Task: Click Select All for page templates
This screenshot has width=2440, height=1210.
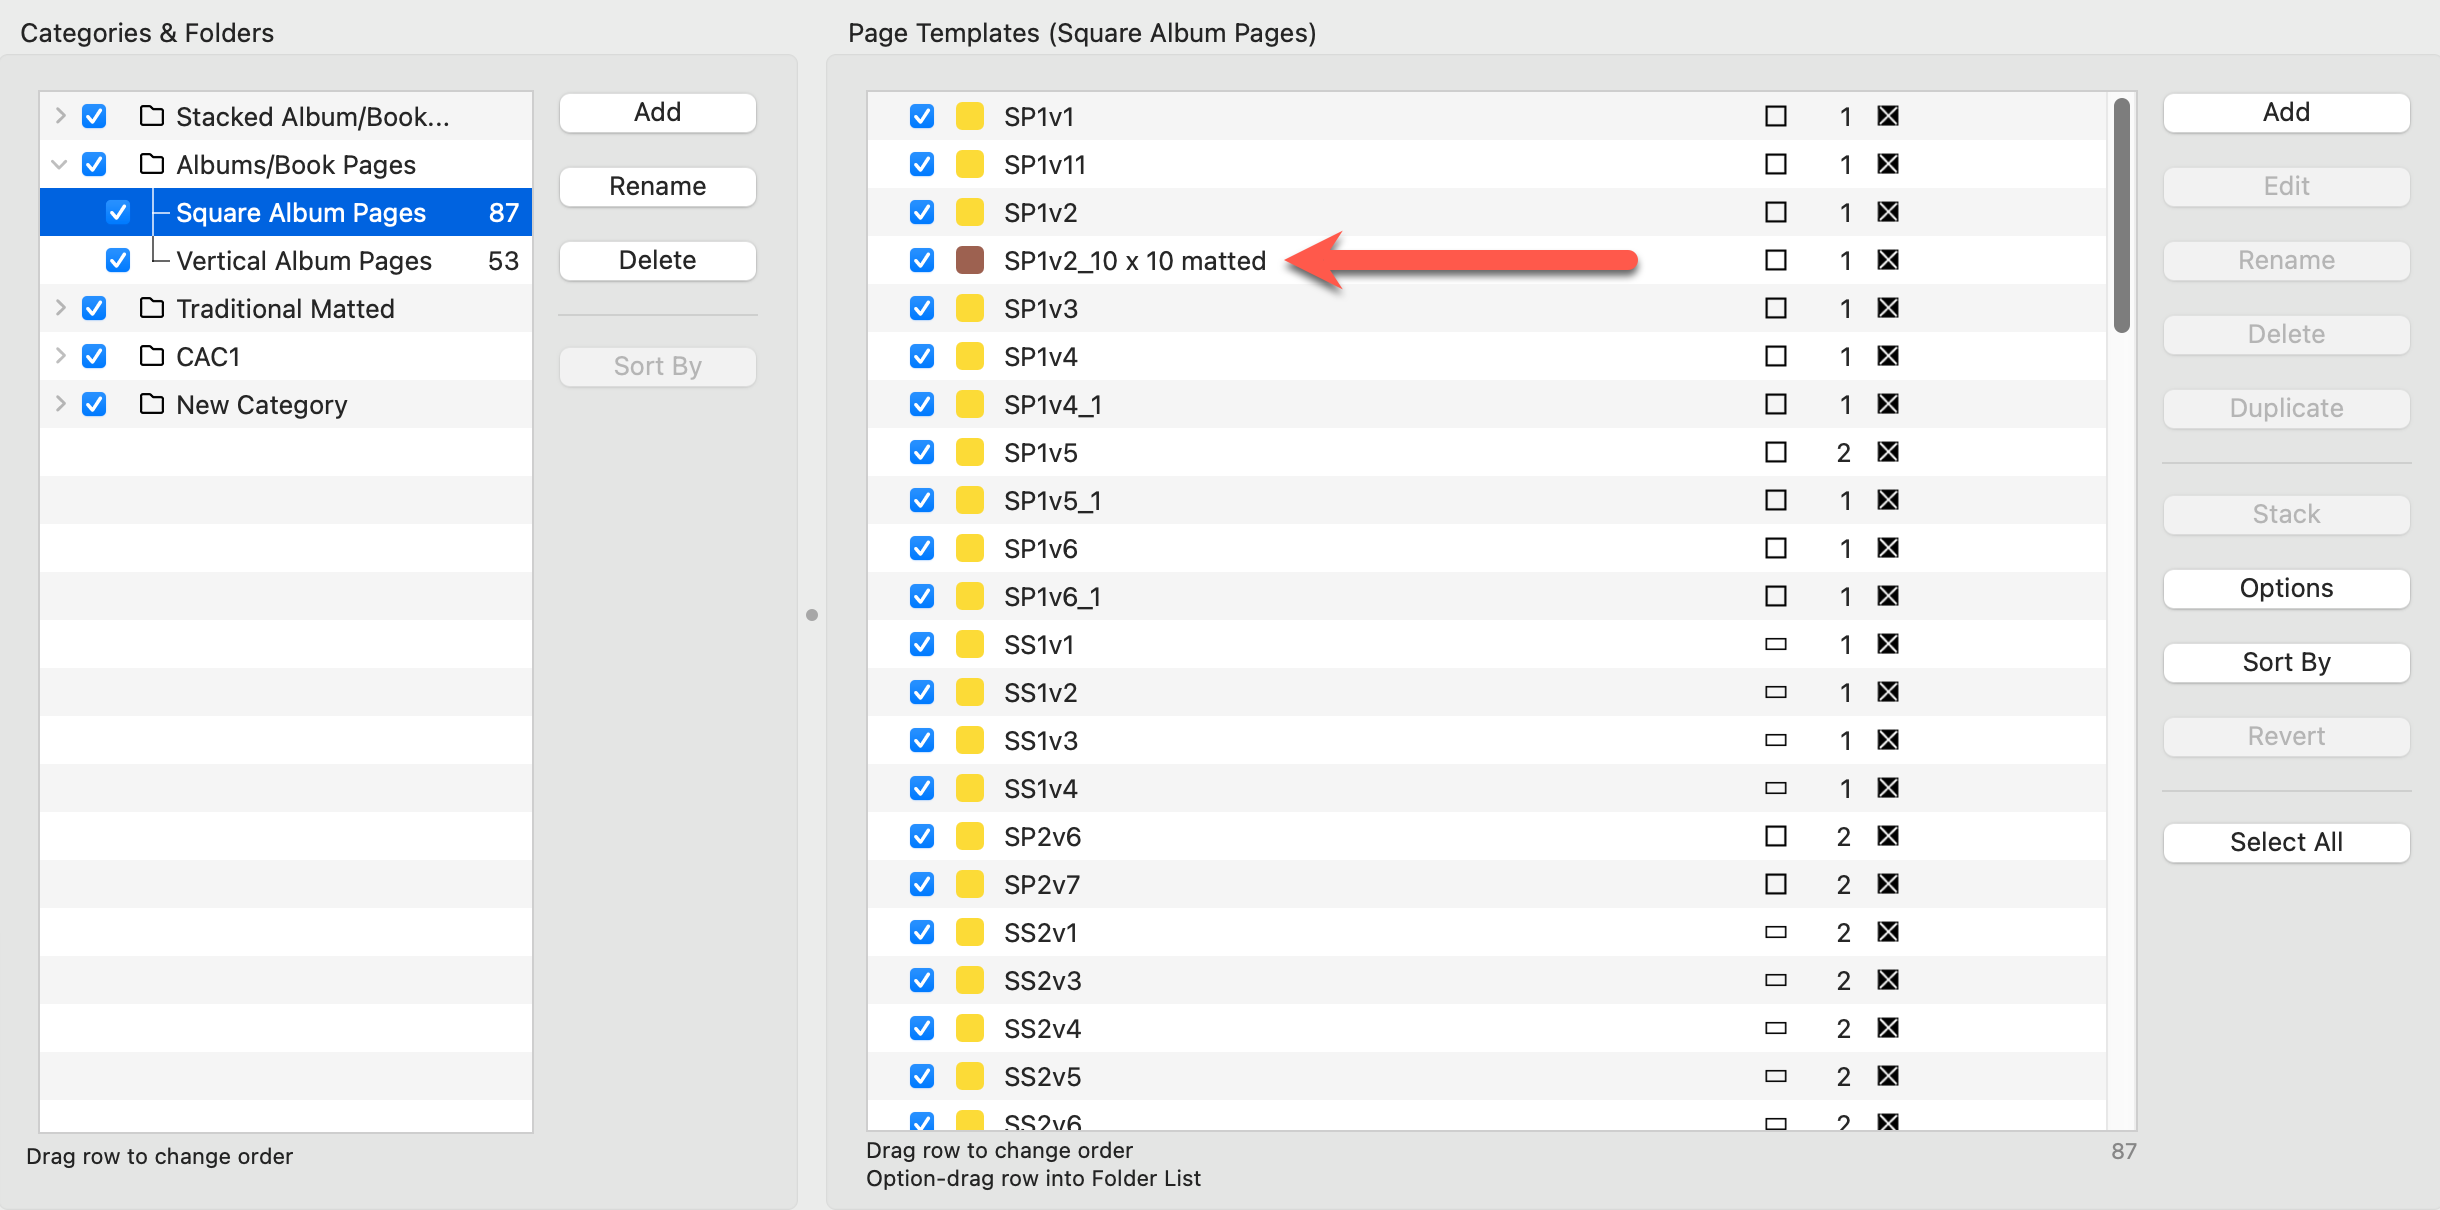Action: click(2285, 842)
